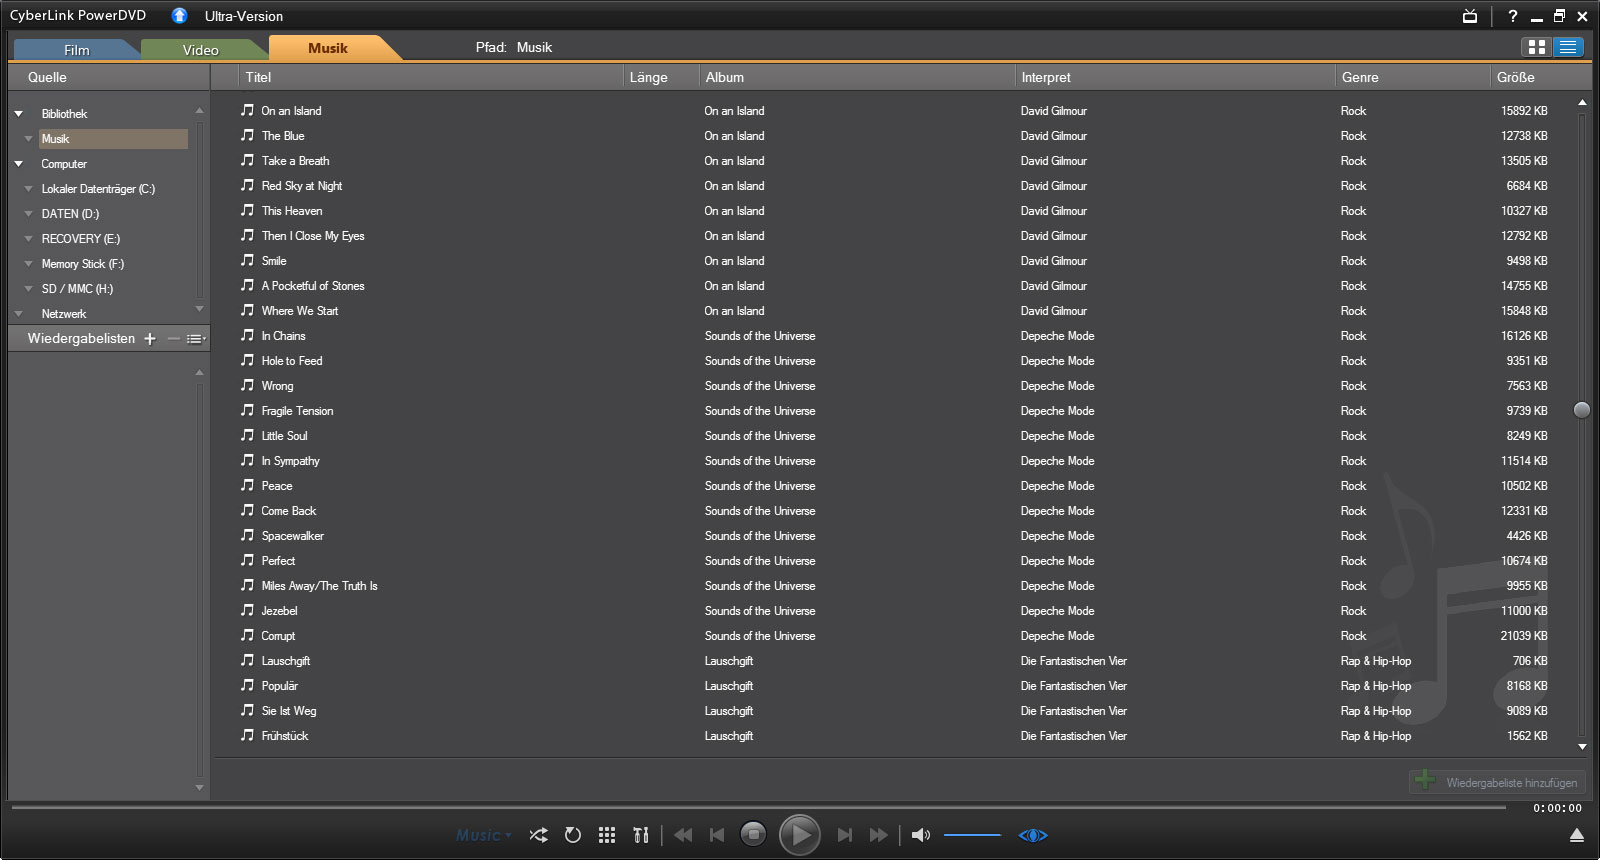Click note icon for "A Pocketful of Stones"

coord(247,285)
